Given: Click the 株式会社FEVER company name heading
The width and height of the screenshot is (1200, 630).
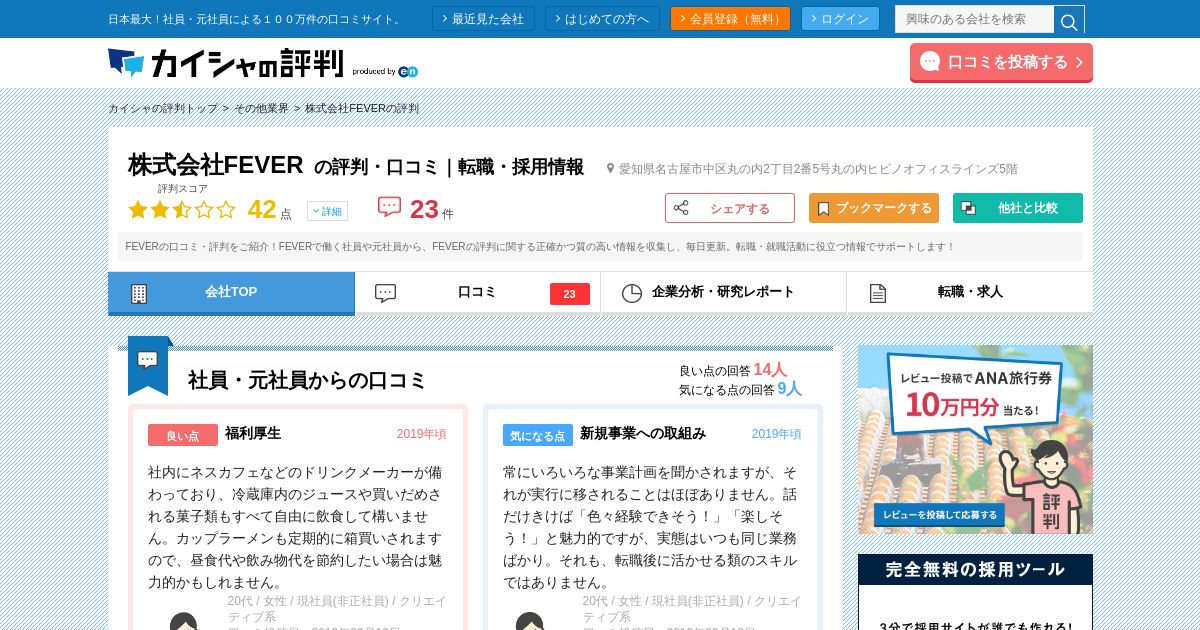Looking at the screenshot, I should [x=216, y=164].
